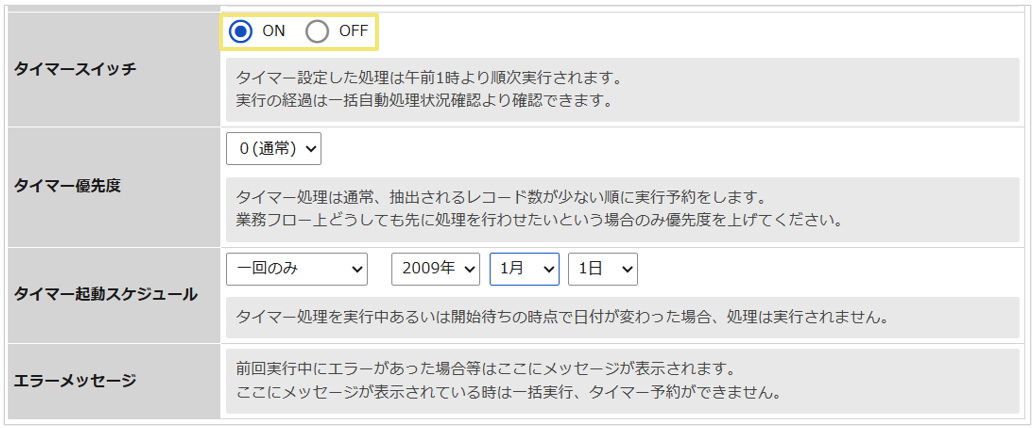
Task: Click the note 実行の経過は一括自動処理状況確認より確認できます
Action: [x=425, y=102]
